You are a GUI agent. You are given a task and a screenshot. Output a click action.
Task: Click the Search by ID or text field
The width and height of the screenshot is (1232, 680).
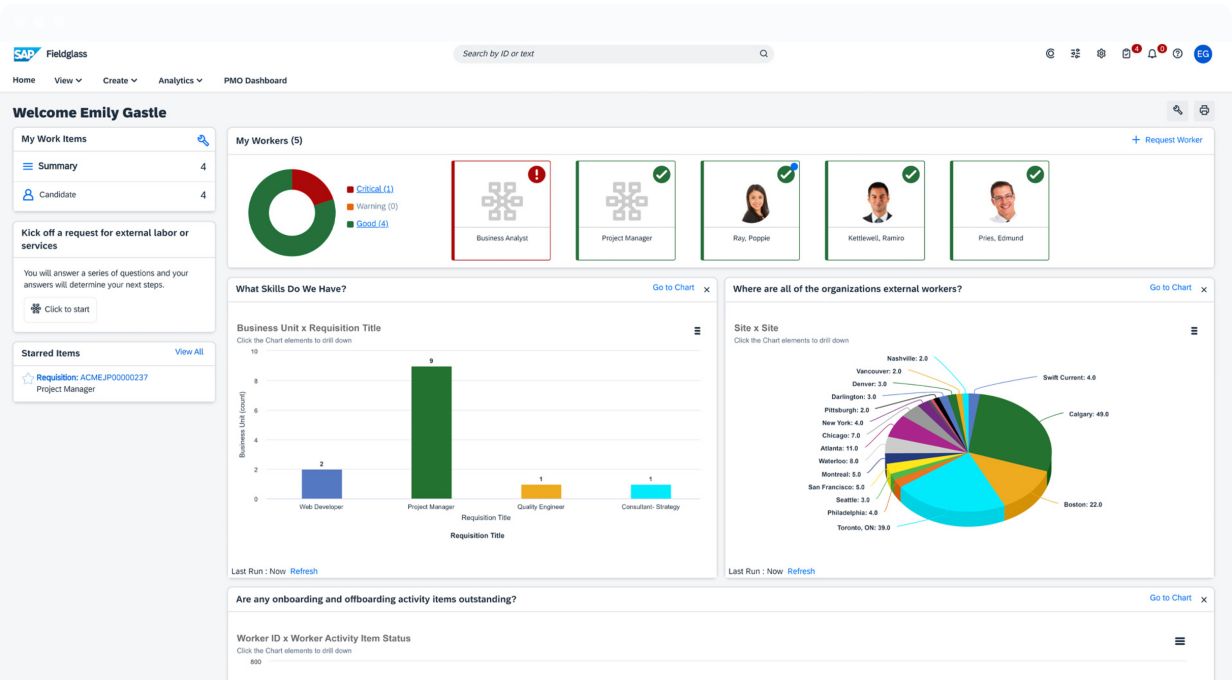click(x=608, y=54)
